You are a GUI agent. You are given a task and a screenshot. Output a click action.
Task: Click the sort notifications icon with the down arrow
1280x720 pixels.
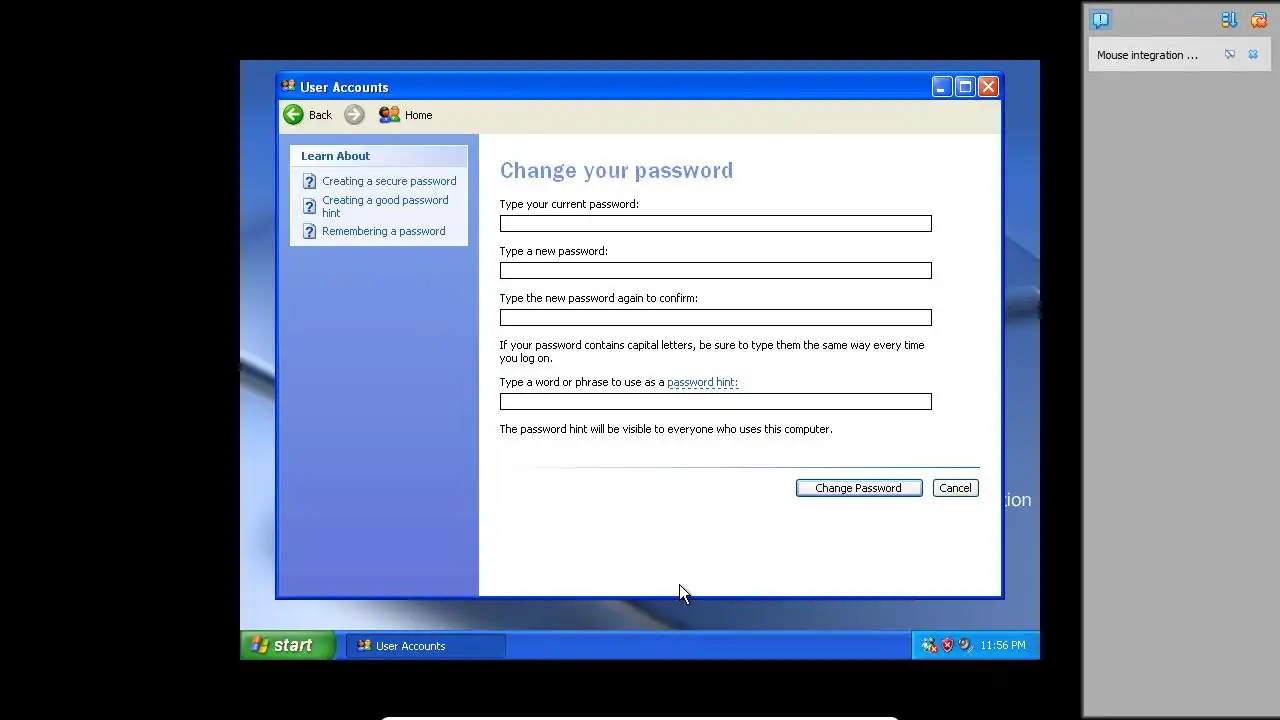pyautogui.click(x=1229, y=20)
